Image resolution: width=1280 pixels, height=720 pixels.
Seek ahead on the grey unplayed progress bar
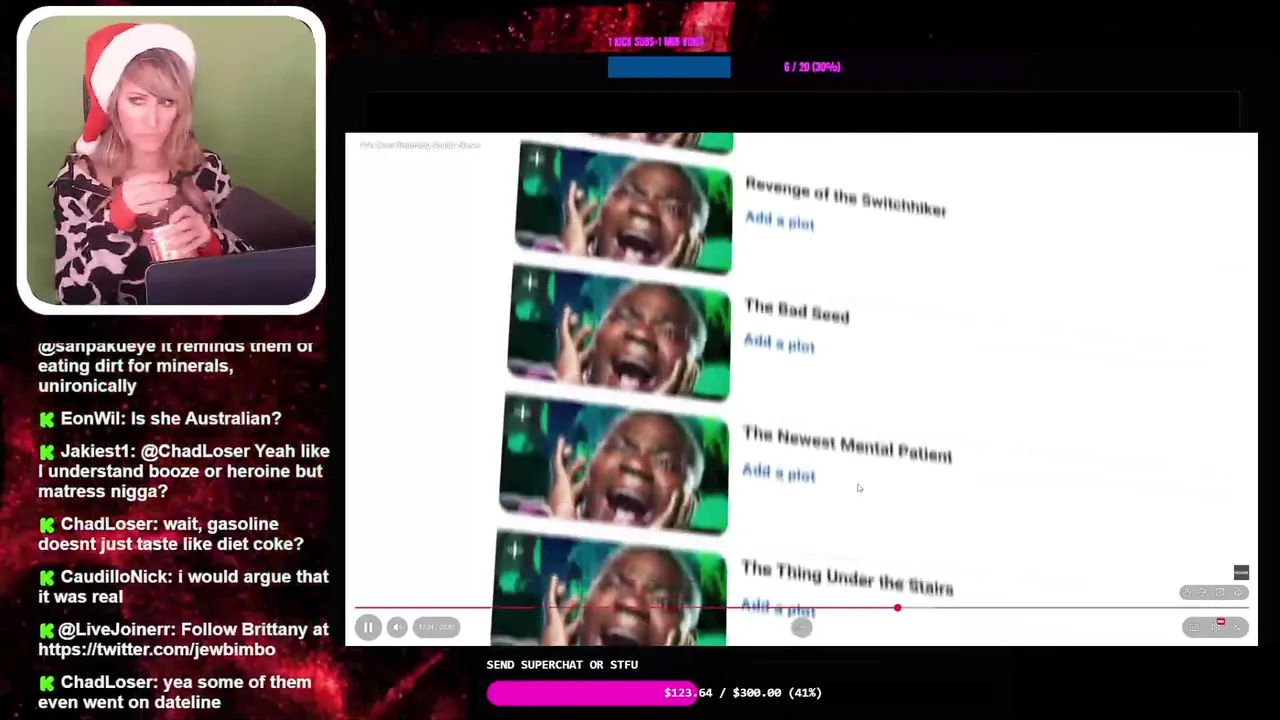1075,608
